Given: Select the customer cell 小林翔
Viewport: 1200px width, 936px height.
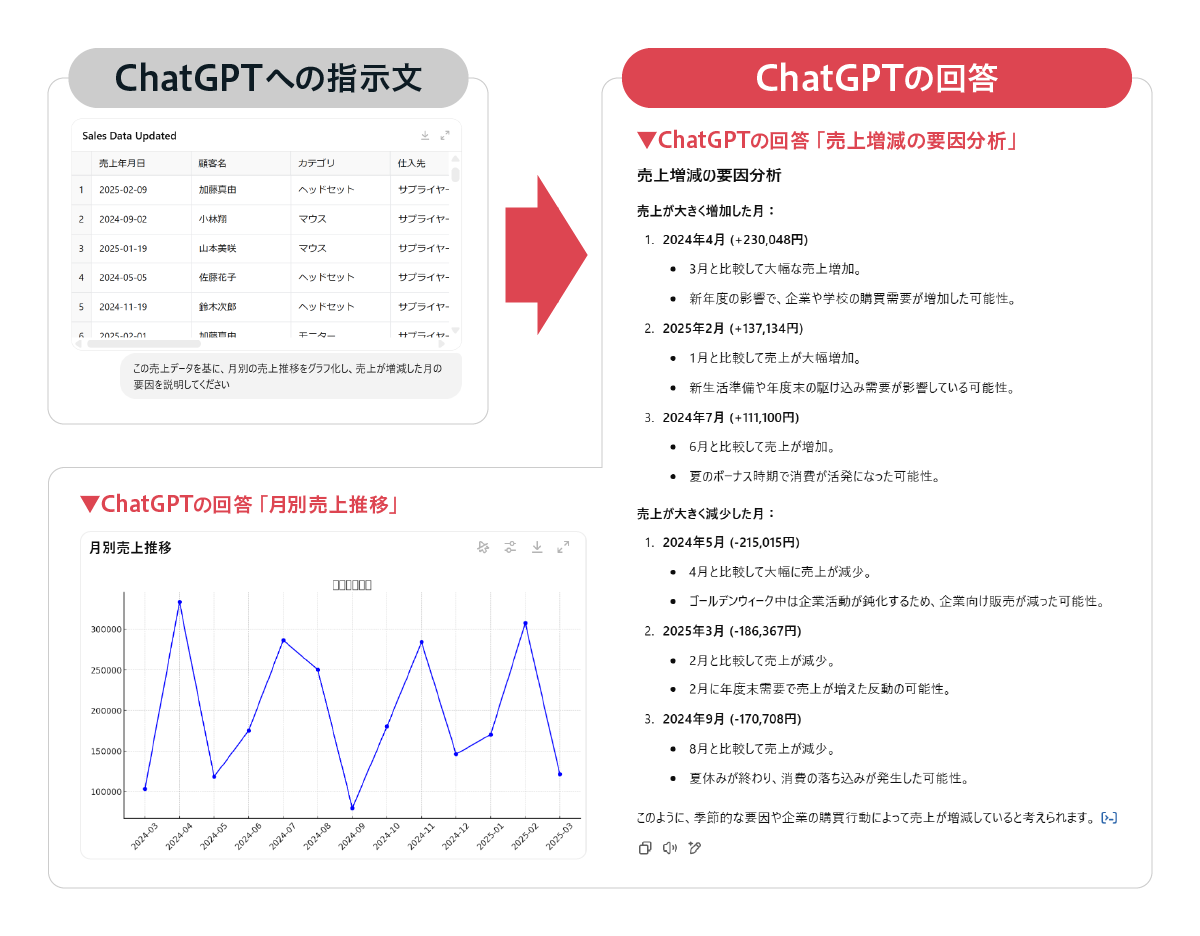Looking at the screenshot, I should point(241,218).
